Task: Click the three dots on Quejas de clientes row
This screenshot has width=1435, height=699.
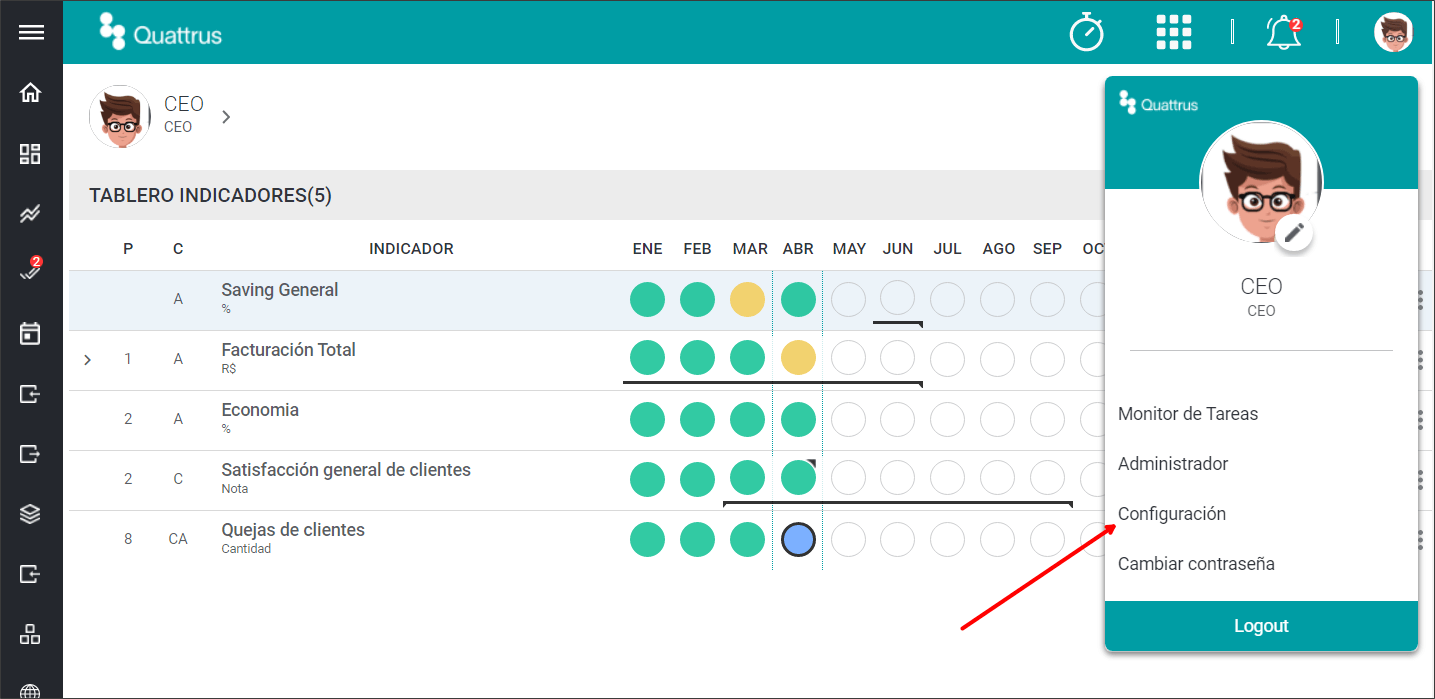Action: 1420,540
